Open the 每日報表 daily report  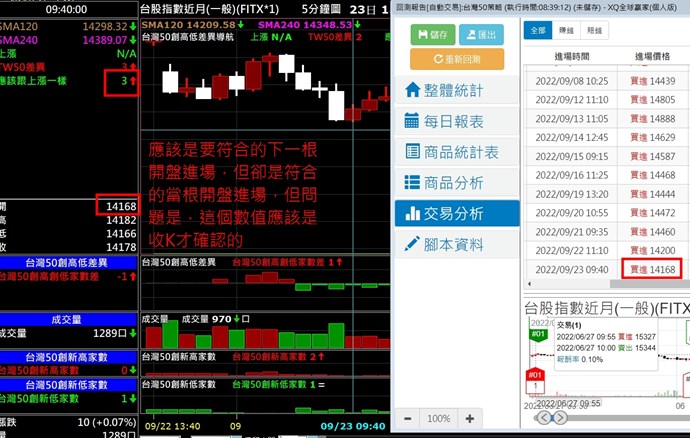coord(457,121)
